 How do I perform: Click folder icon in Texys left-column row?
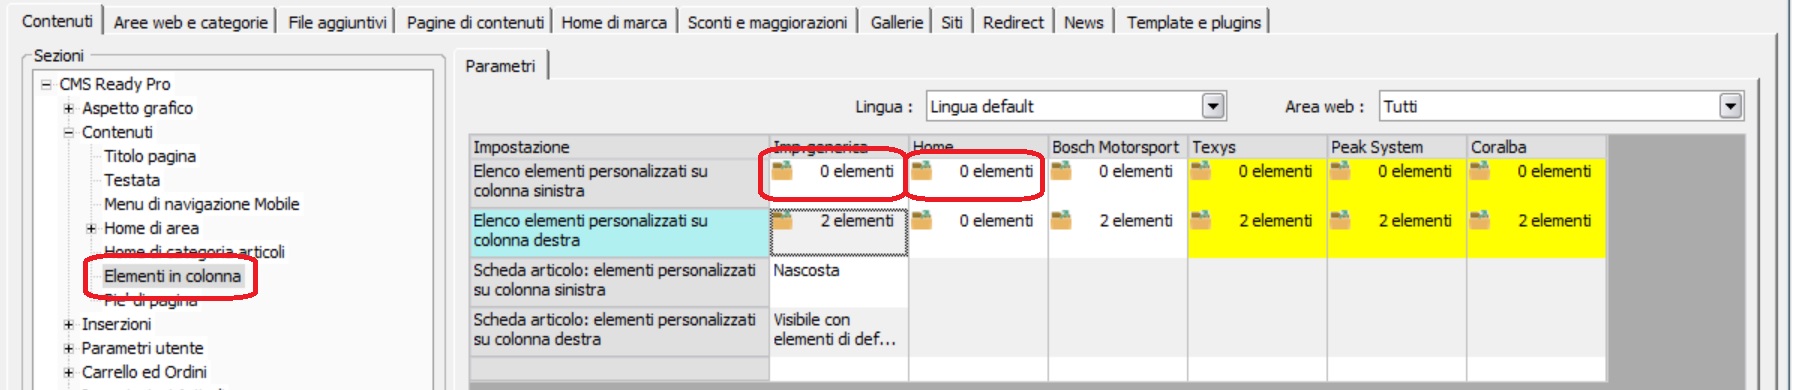(1200, 171)
